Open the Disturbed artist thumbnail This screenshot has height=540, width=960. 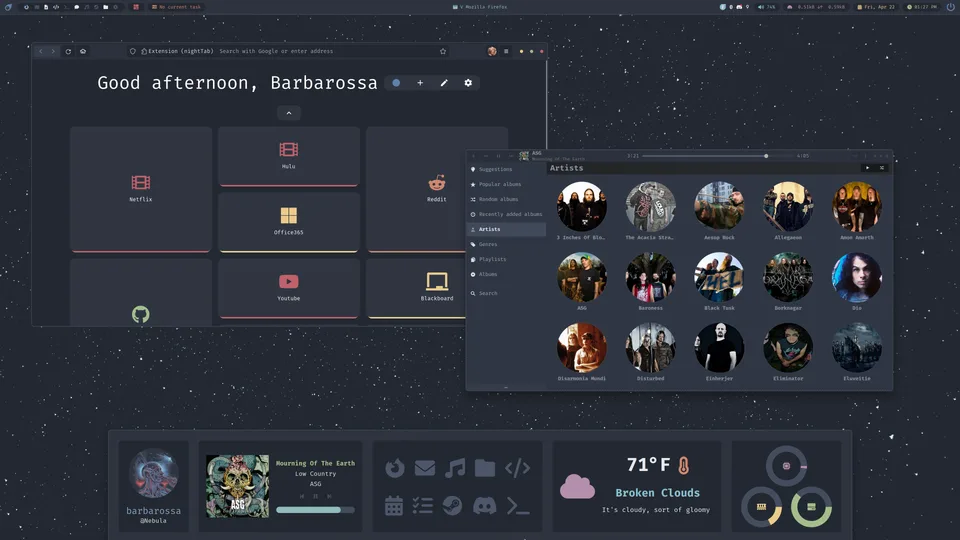tap(650, 348)
